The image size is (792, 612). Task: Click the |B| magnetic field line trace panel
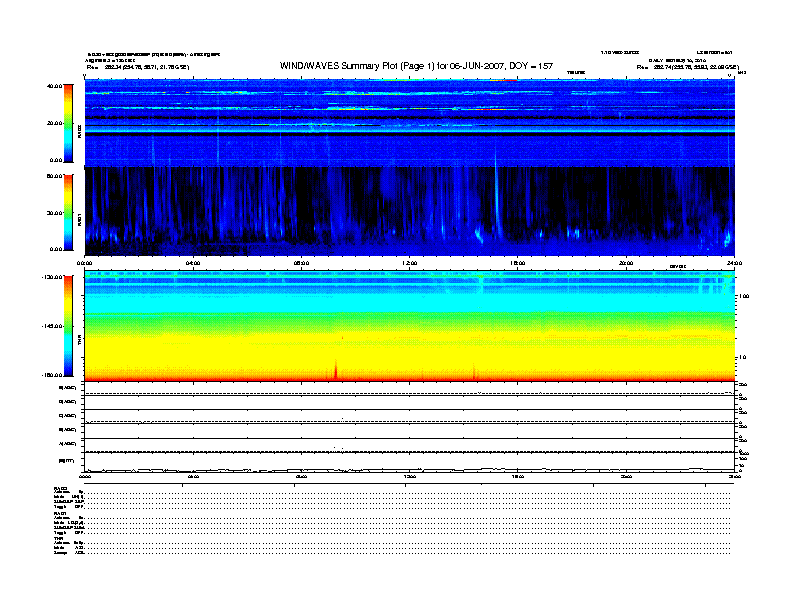409,462
